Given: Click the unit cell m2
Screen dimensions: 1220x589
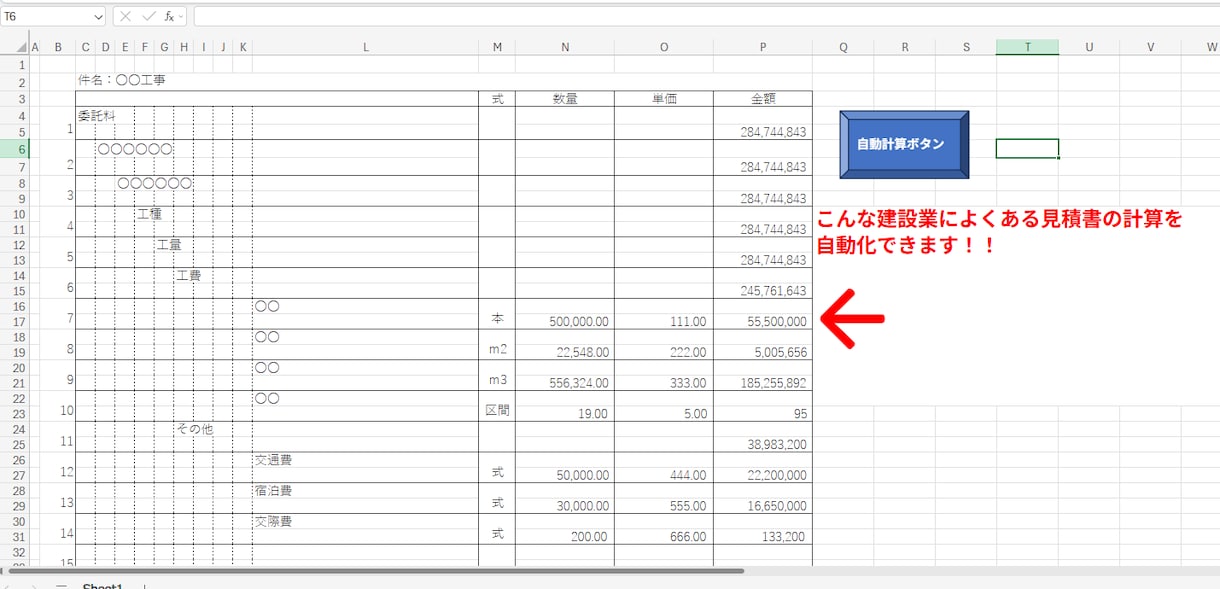Looking at the screenshot, I should pos(497,349).
